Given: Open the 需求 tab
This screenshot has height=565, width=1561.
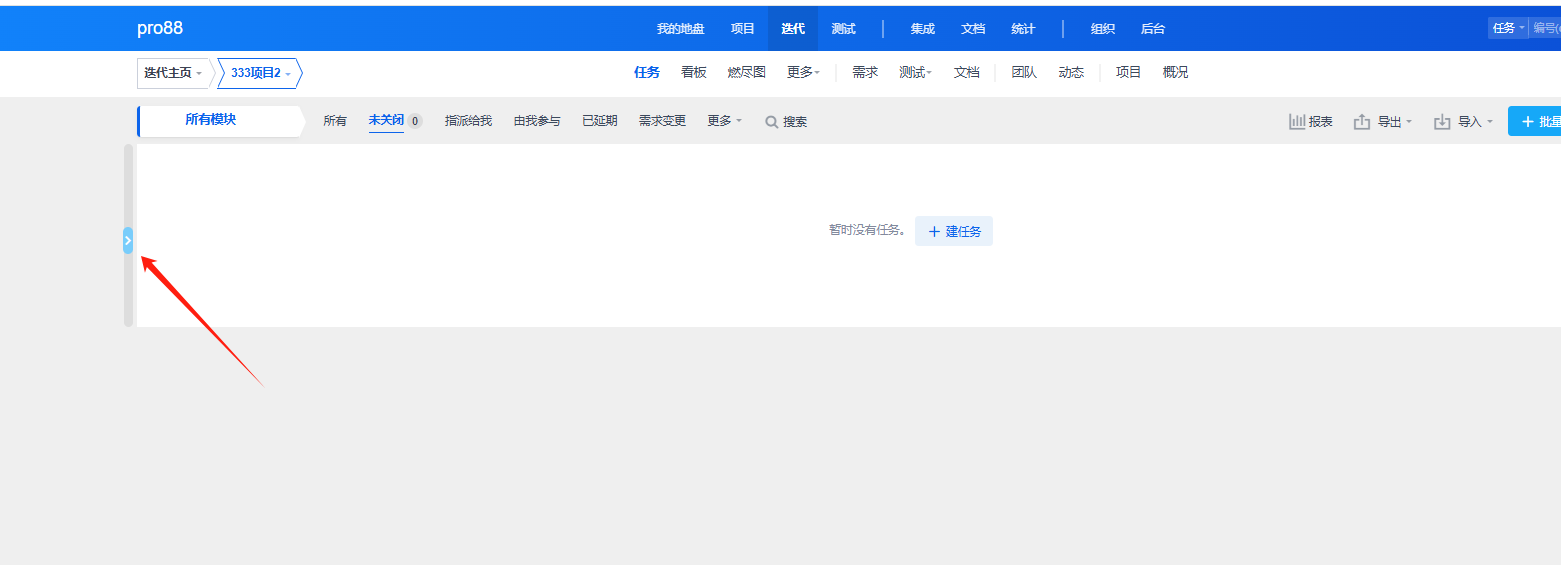Looking at the screenshot, I should (x=865, y=72).
